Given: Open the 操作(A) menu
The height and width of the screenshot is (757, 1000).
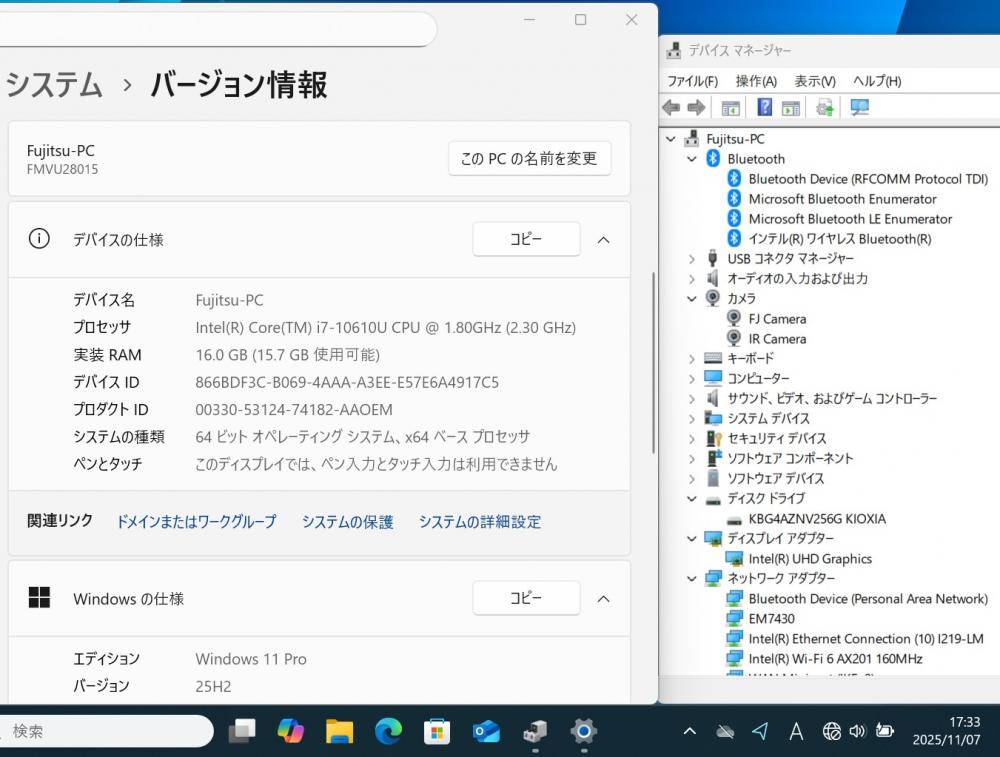Looking at the screenshot, I should [755, 81].
